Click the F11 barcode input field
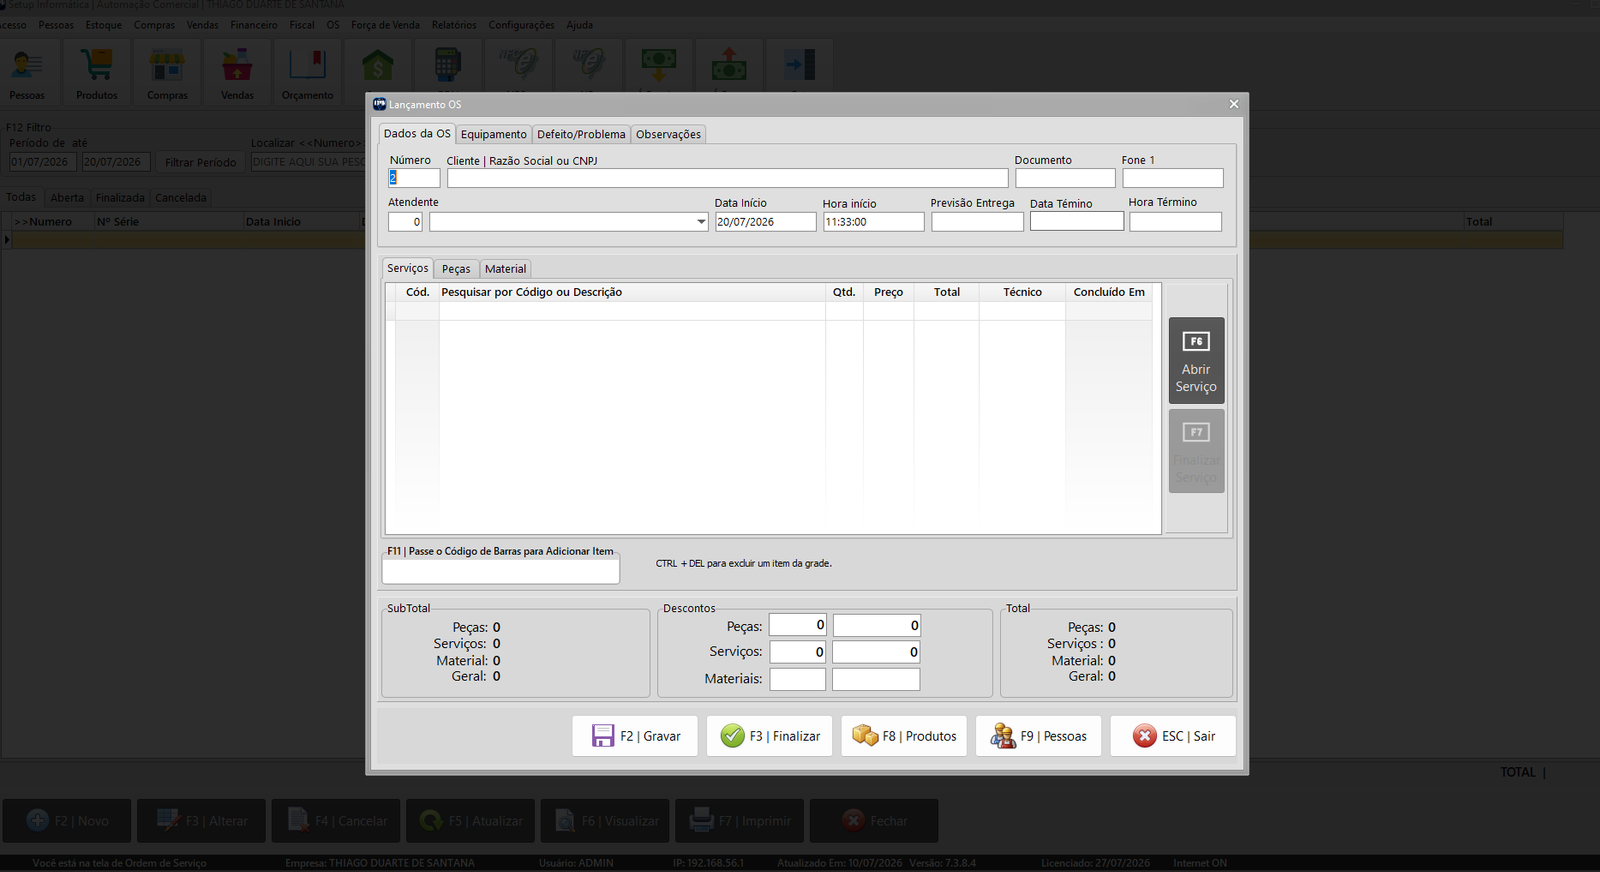1600x872 pixels. coord(500,571)
